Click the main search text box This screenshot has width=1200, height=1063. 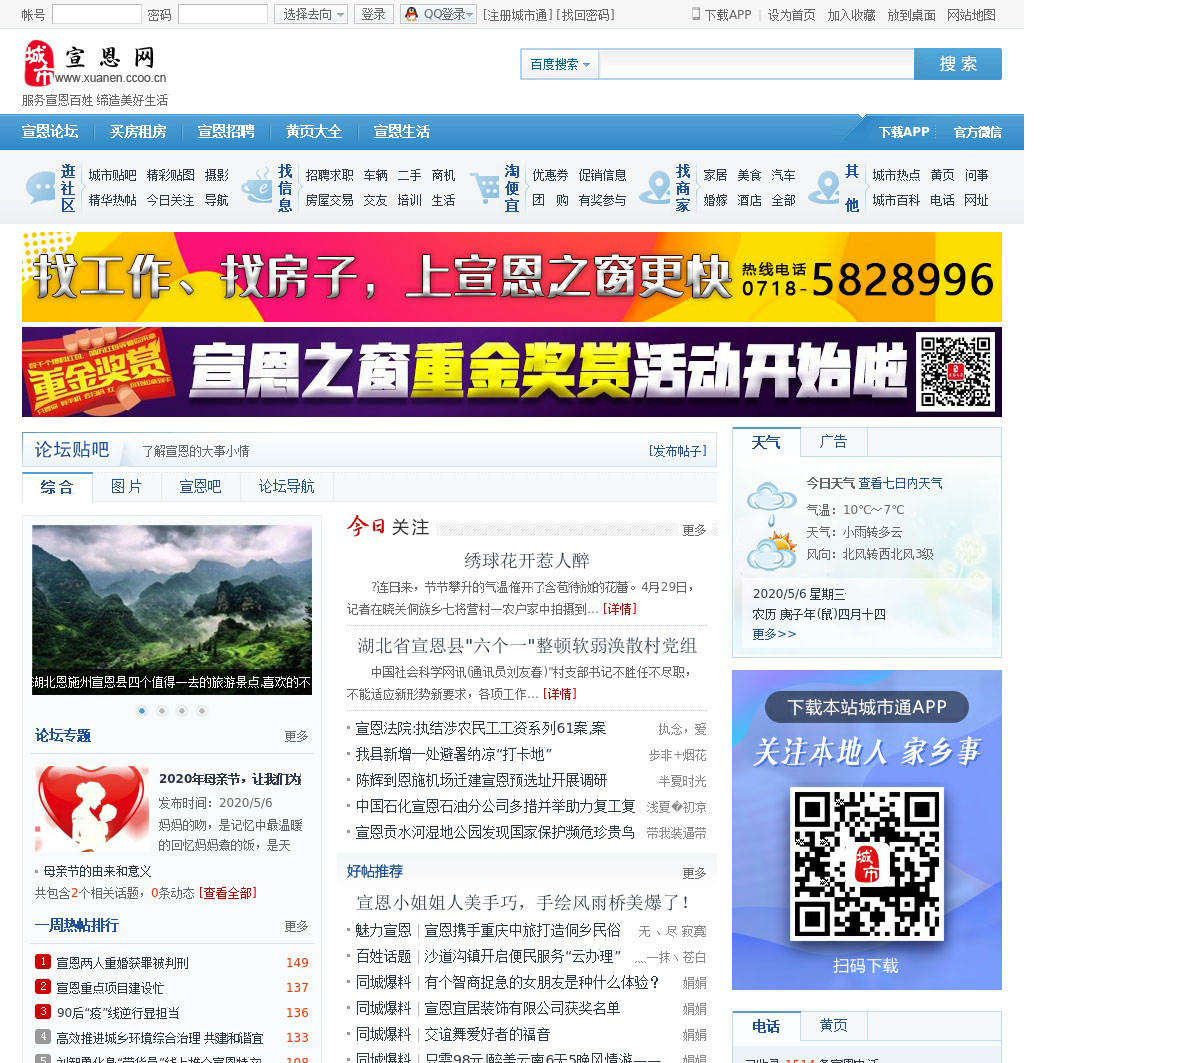[756, 64]
